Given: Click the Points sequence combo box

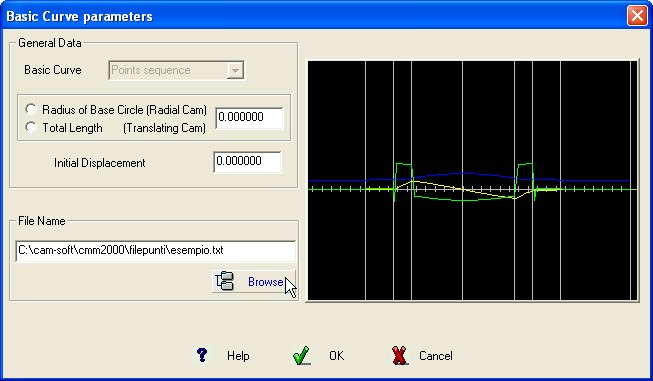Looking at the screenshot, I should pyautogui.click(x=176, y=70).
